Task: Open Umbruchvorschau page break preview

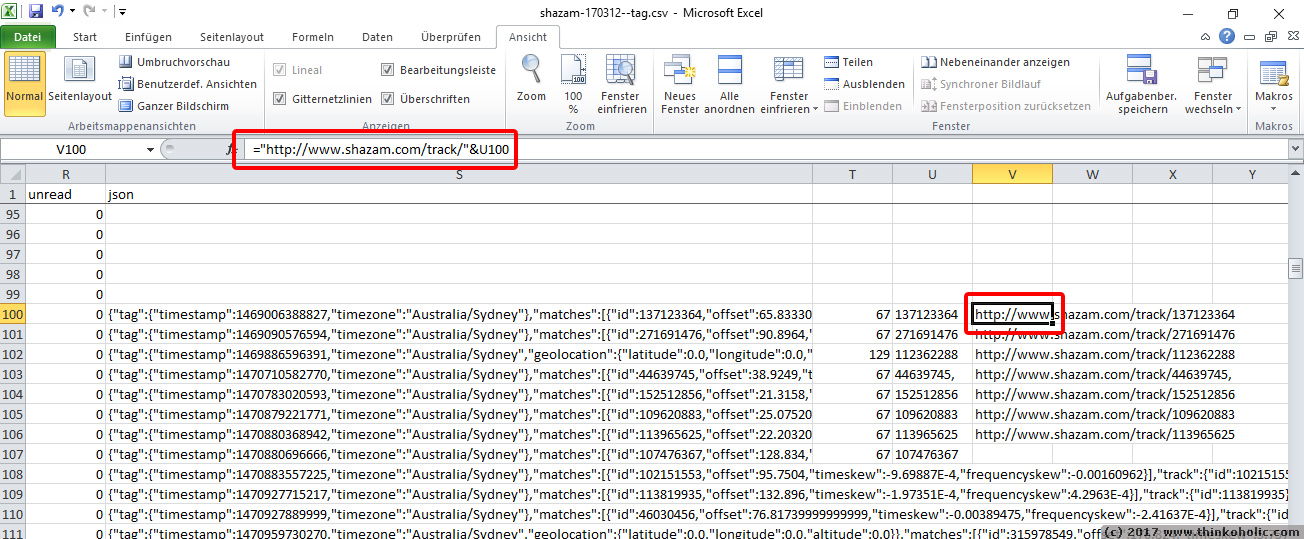Action: [x=174, y=62]
